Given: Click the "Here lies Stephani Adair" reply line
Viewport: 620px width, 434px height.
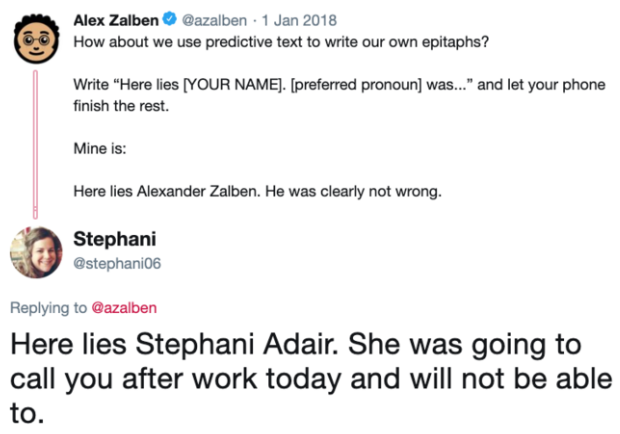Looking at the screenshot, I should pos(295,348).
